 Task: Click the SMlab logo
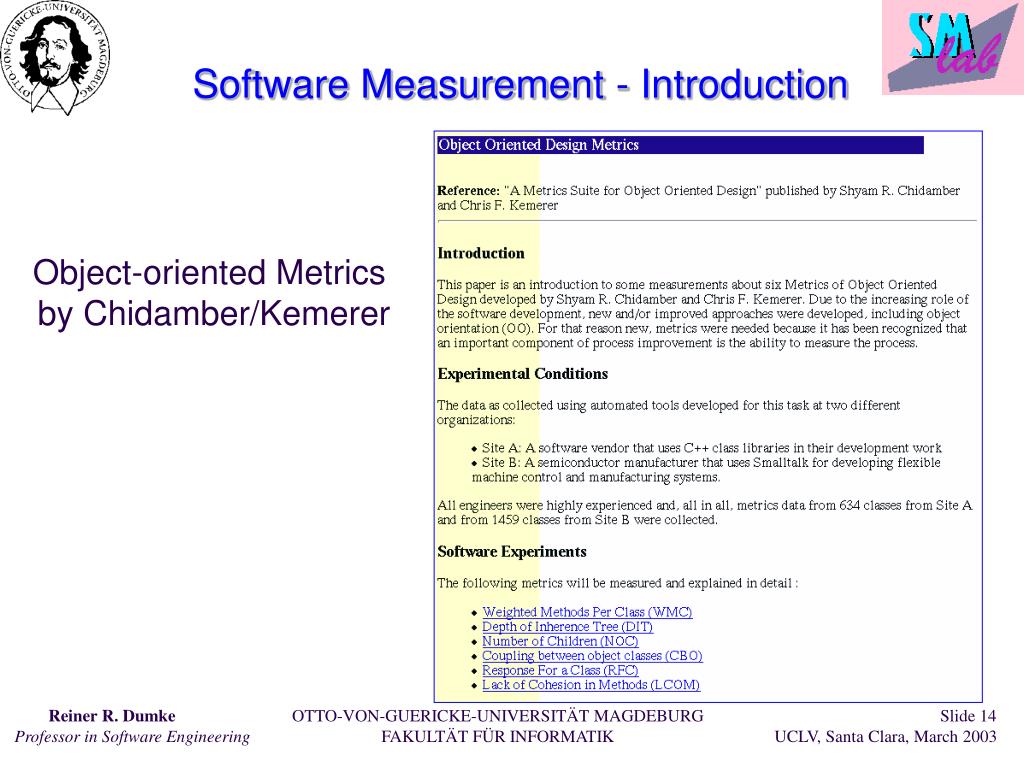tap(953, 47)
